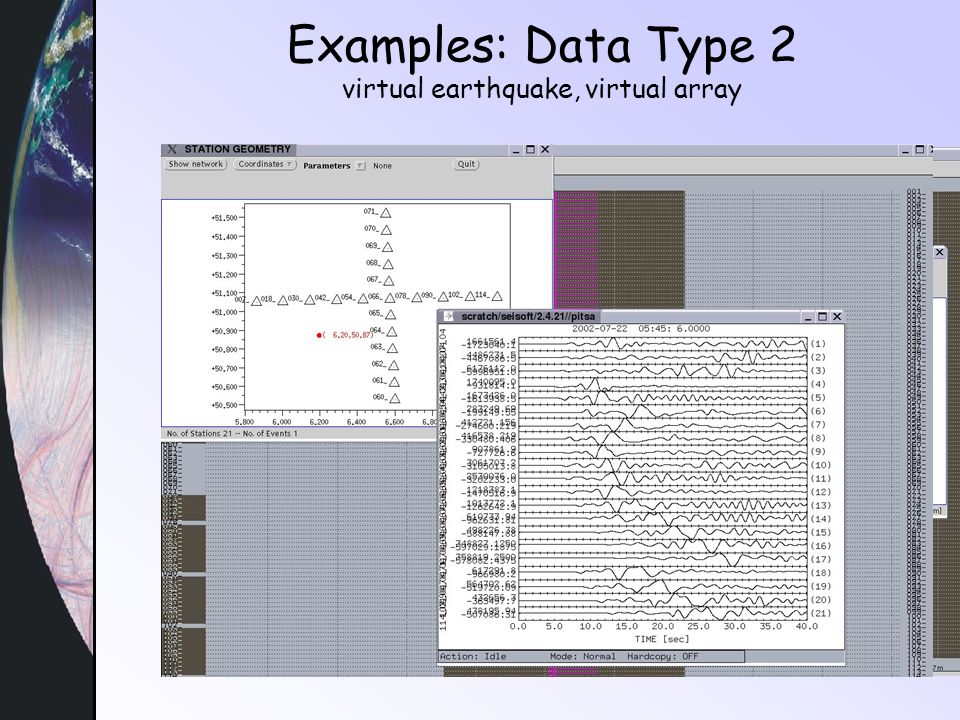960x720 pixels.
Task: Select station triangle 070
Action: point(386,230)
